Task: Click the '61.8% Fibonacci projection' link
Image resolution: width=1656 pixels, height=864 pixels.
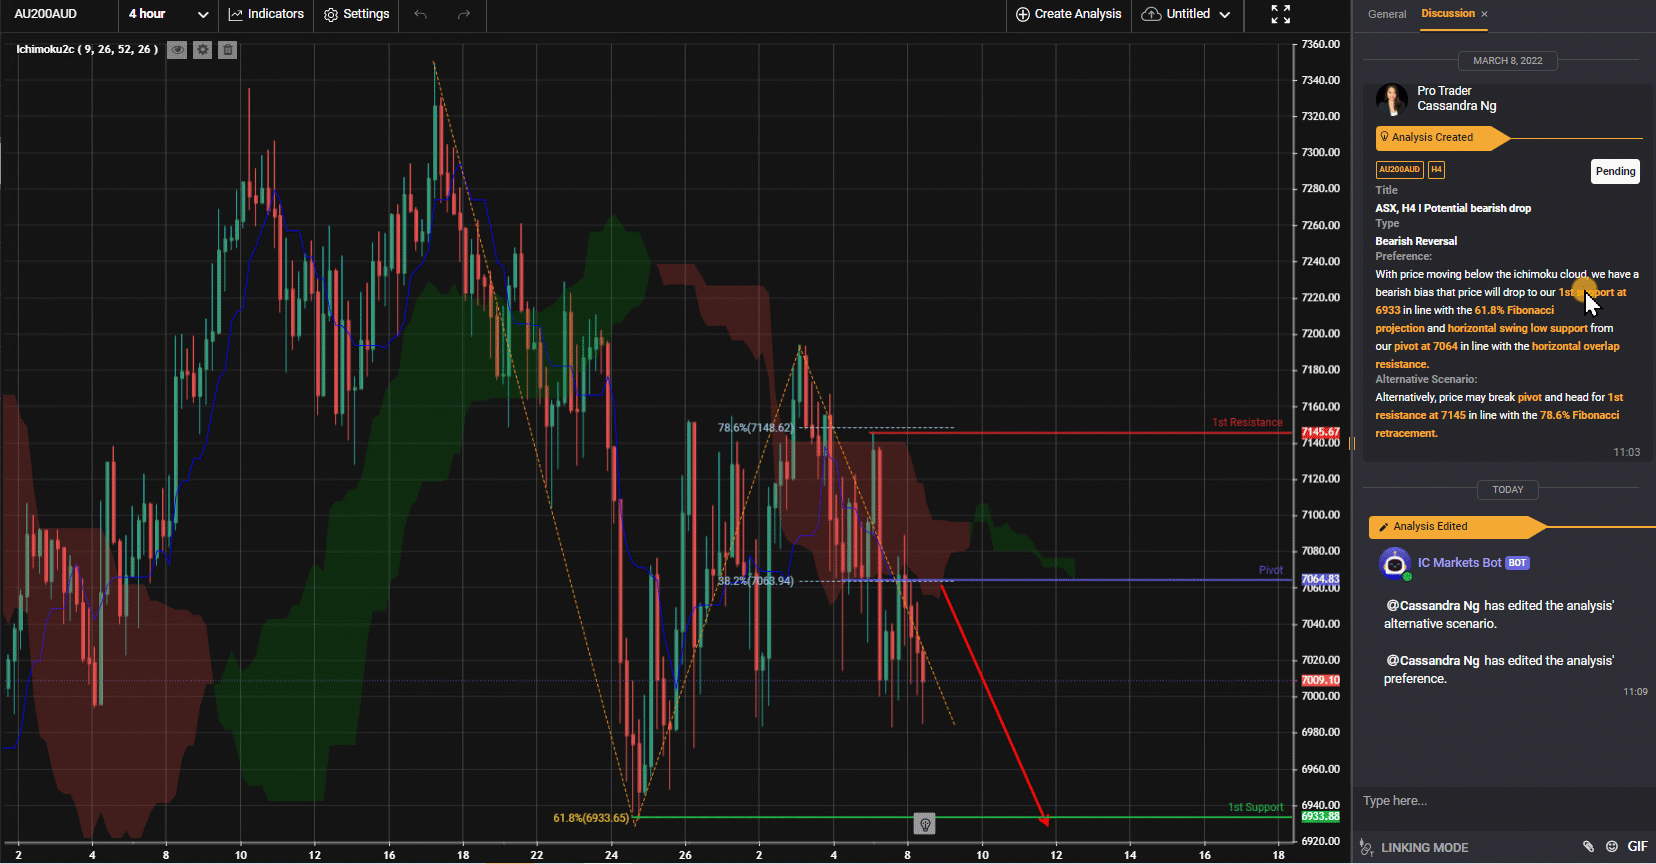Action: click(1465, 319)
